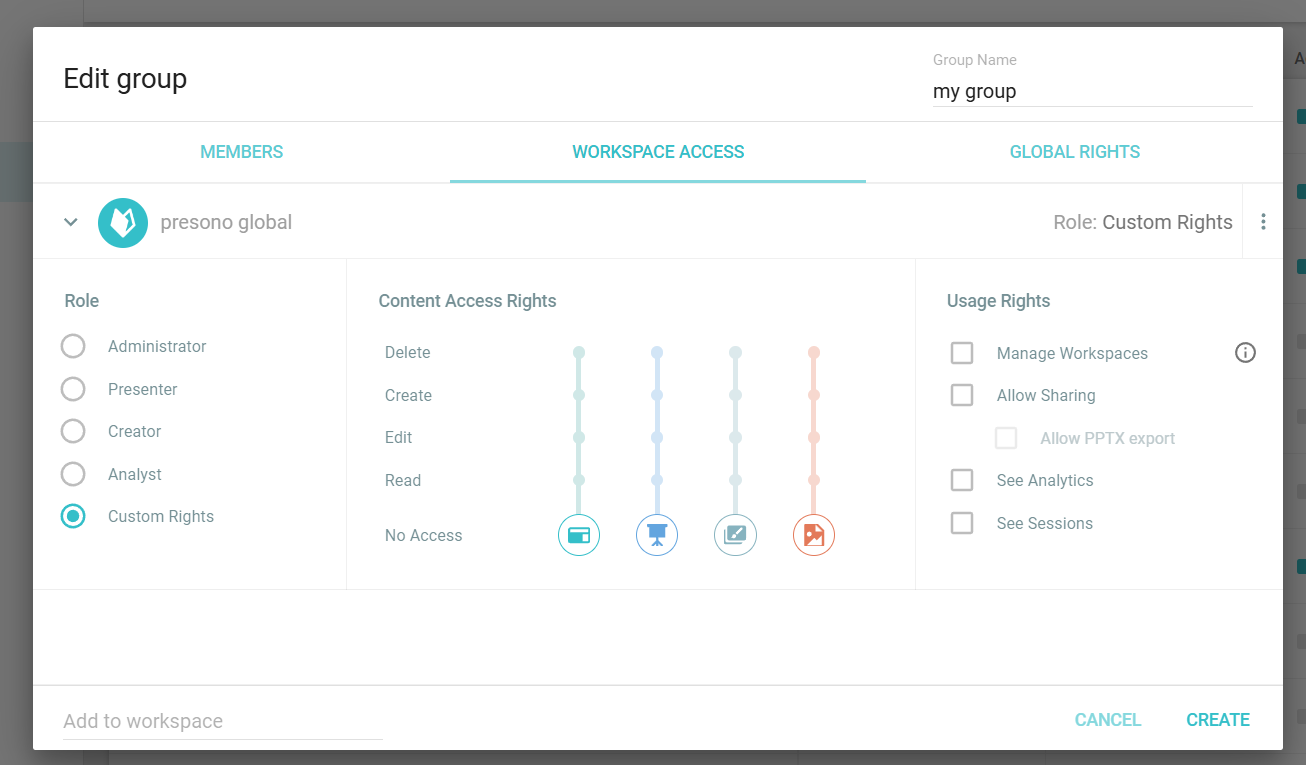Enable the Manage Workspaces checkbox
Viewport: 1306px width, 765px height.
tap(962, 353)
